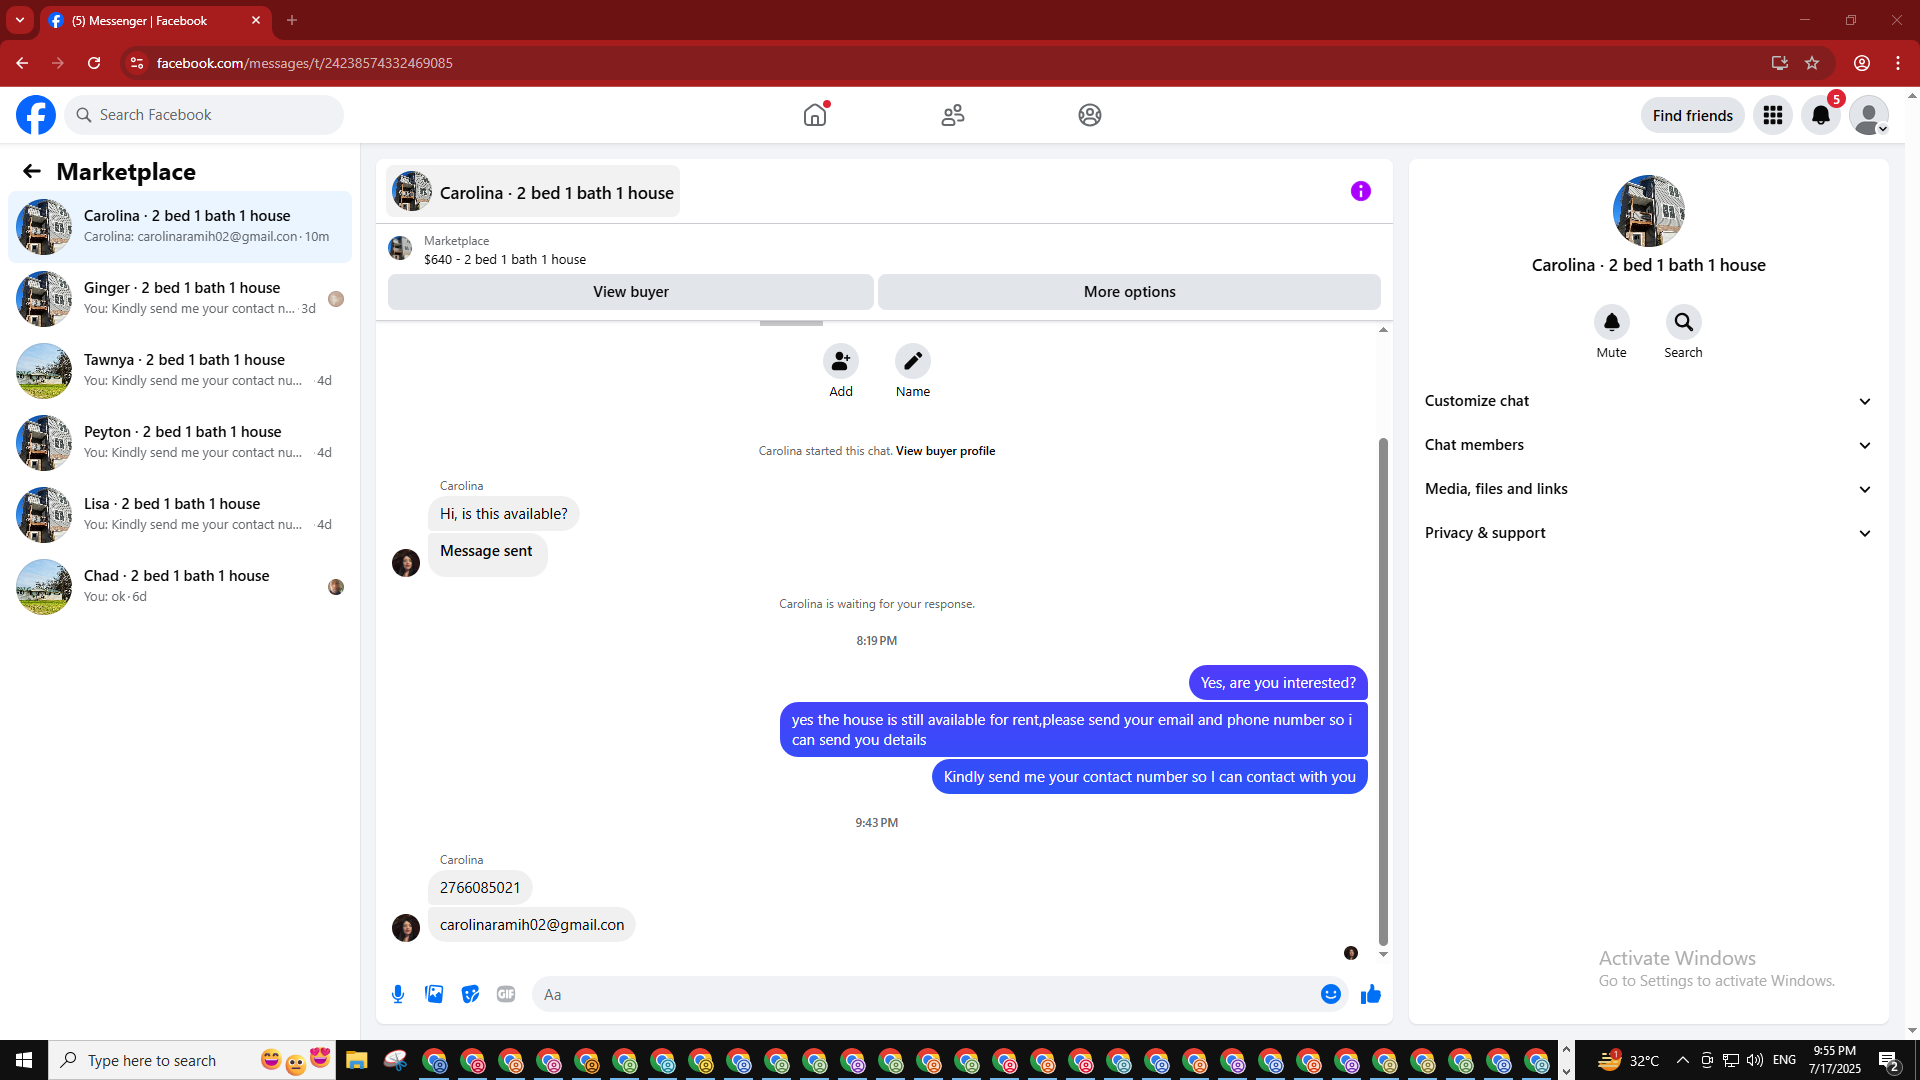View site information icon in address bar

pyautogui.click(x=137, y=63)
